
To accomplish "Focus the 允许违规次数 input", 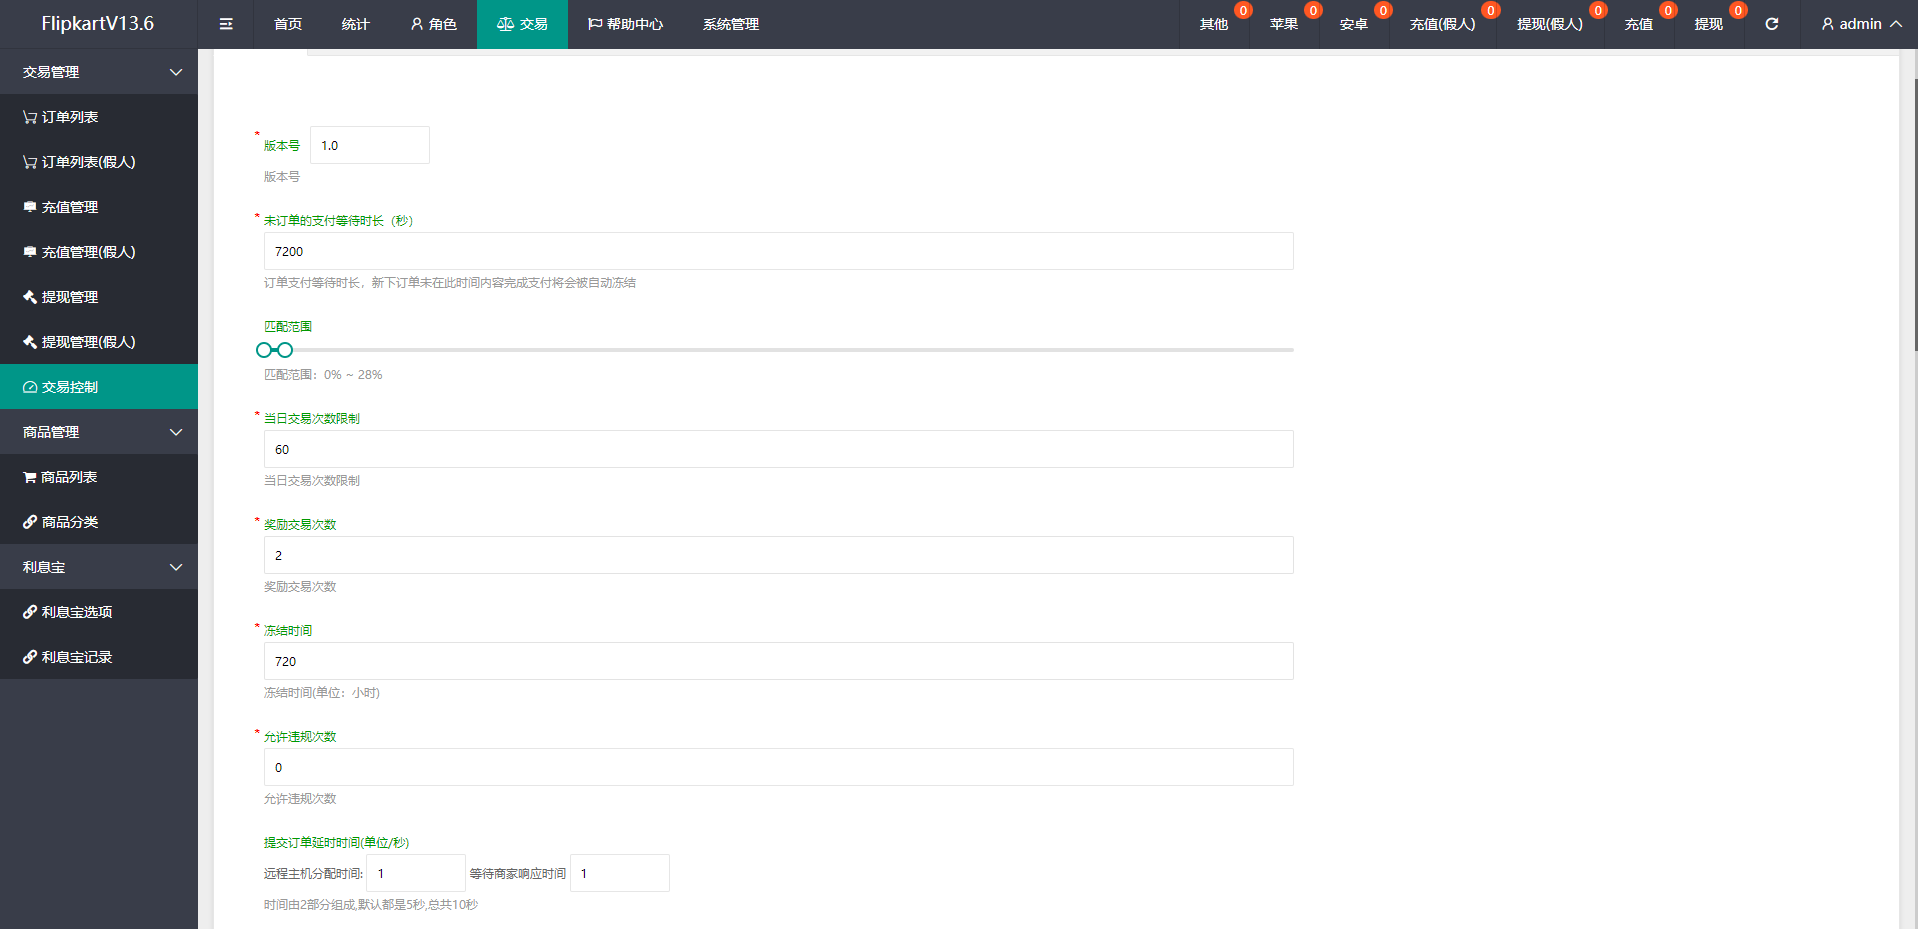I will pos(779,767).
